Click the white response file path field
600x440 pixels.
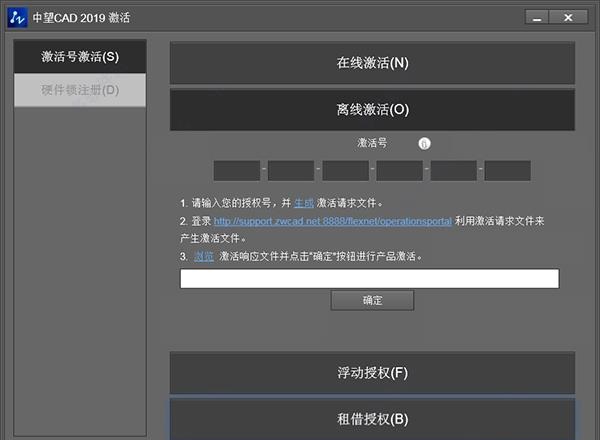tap(370, 279)
